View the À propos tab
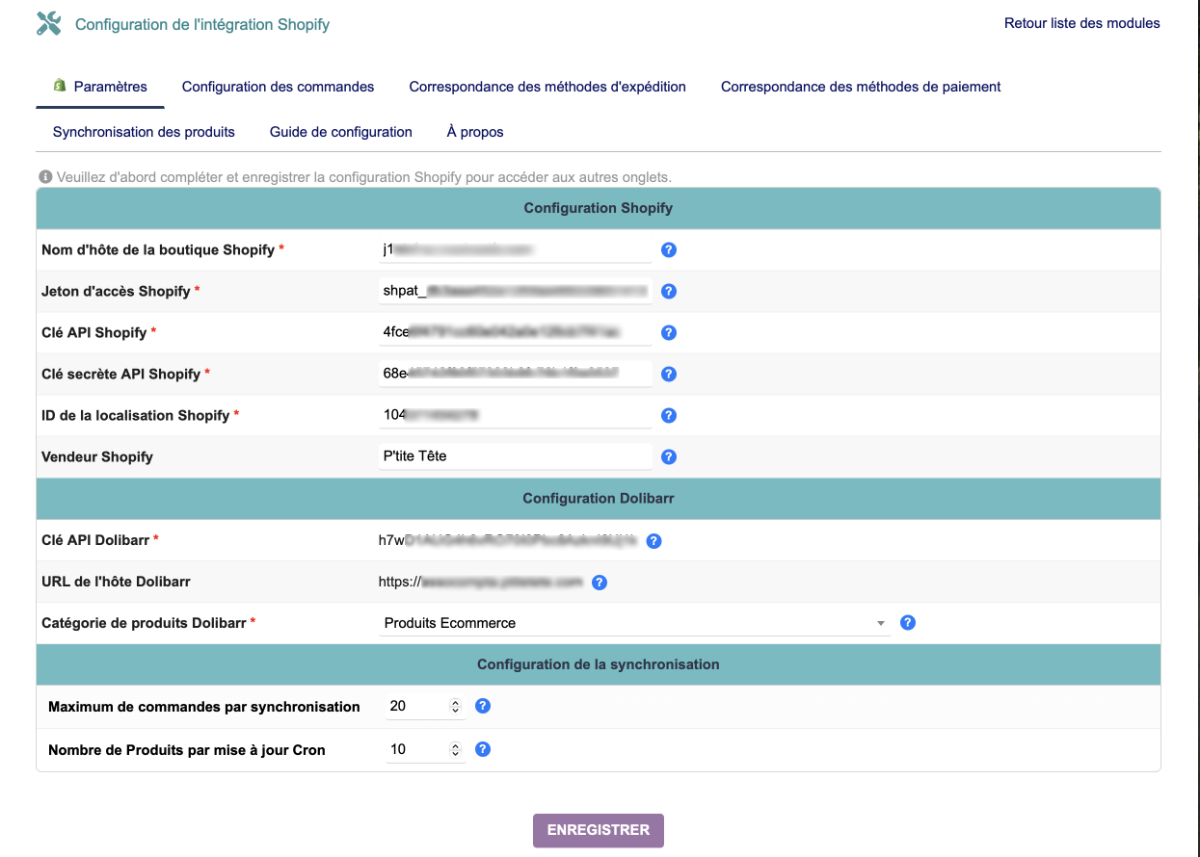The width and height of the screenshot is (1200, 857). (475, 131)
